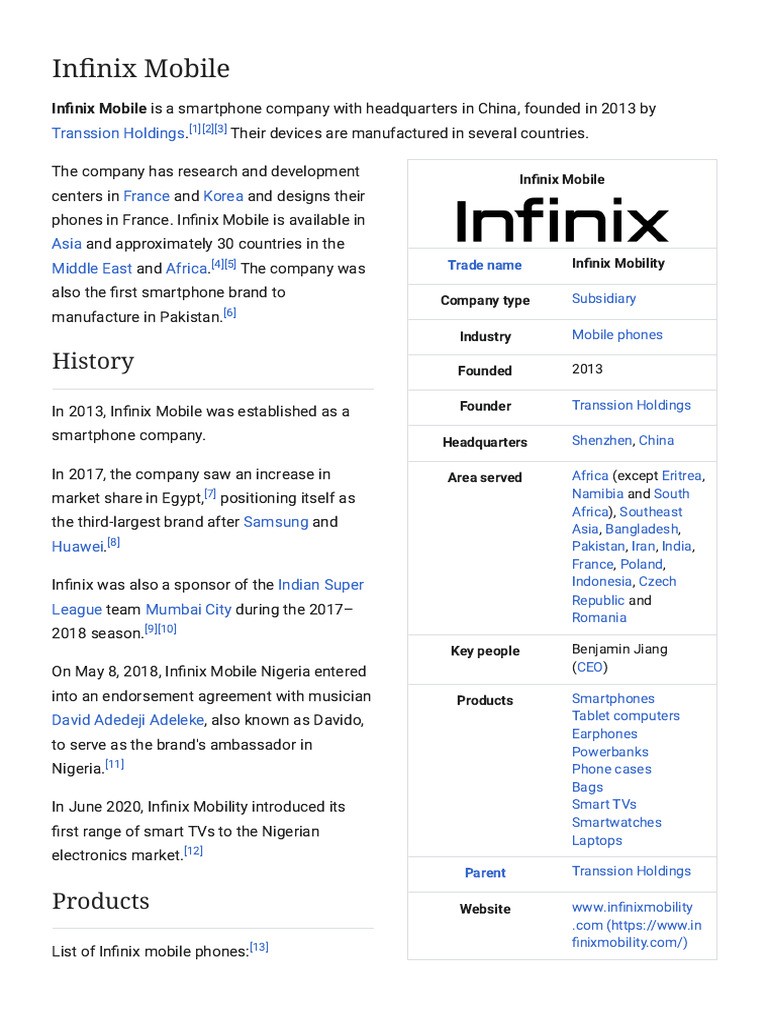Open the Mobile phones industry link
768x1024 pixels.
click(x=617, y=334)
